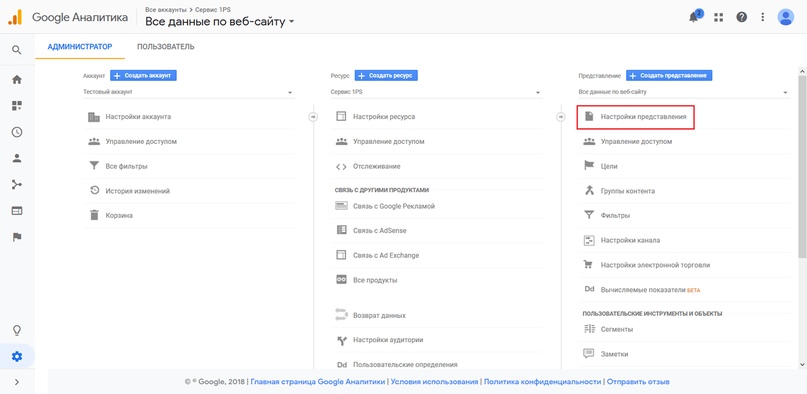Switch to the Пользователь tab
The height and width of the screenshot is (394, 807).
tap(166, 47)
